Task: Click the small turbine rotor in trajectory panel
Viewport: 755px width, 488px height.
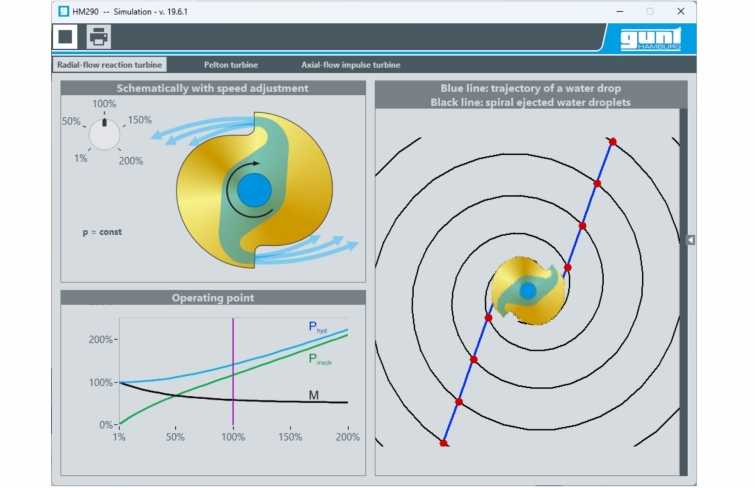Action: click(528, 290)
